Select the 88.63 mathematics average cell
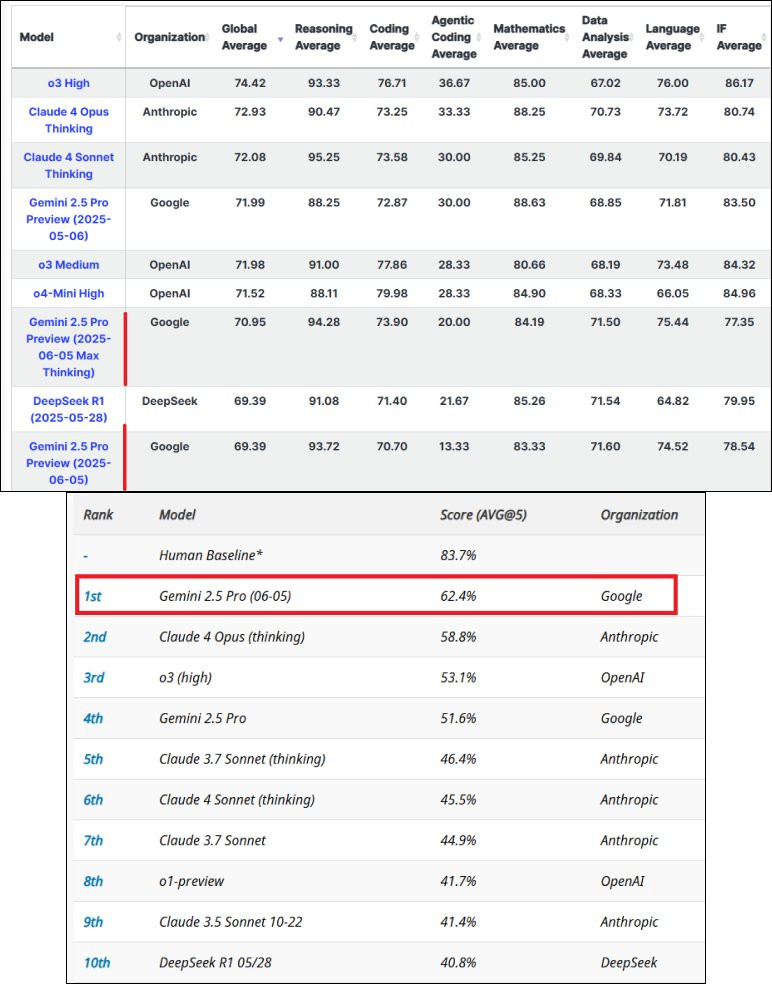 point(529,202)
